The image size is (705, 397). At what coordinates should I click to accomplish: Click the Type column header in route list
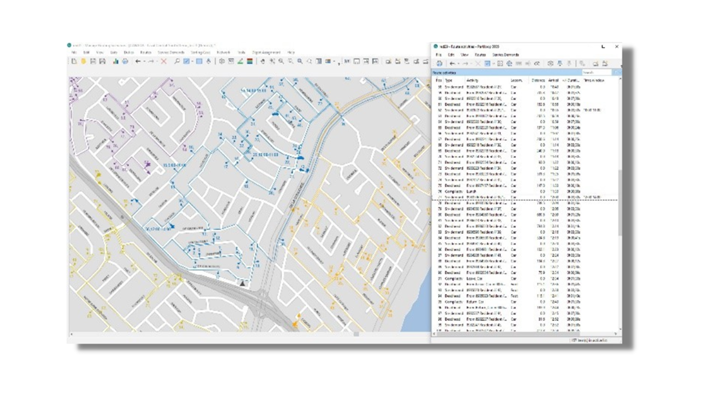pos(448,80)
